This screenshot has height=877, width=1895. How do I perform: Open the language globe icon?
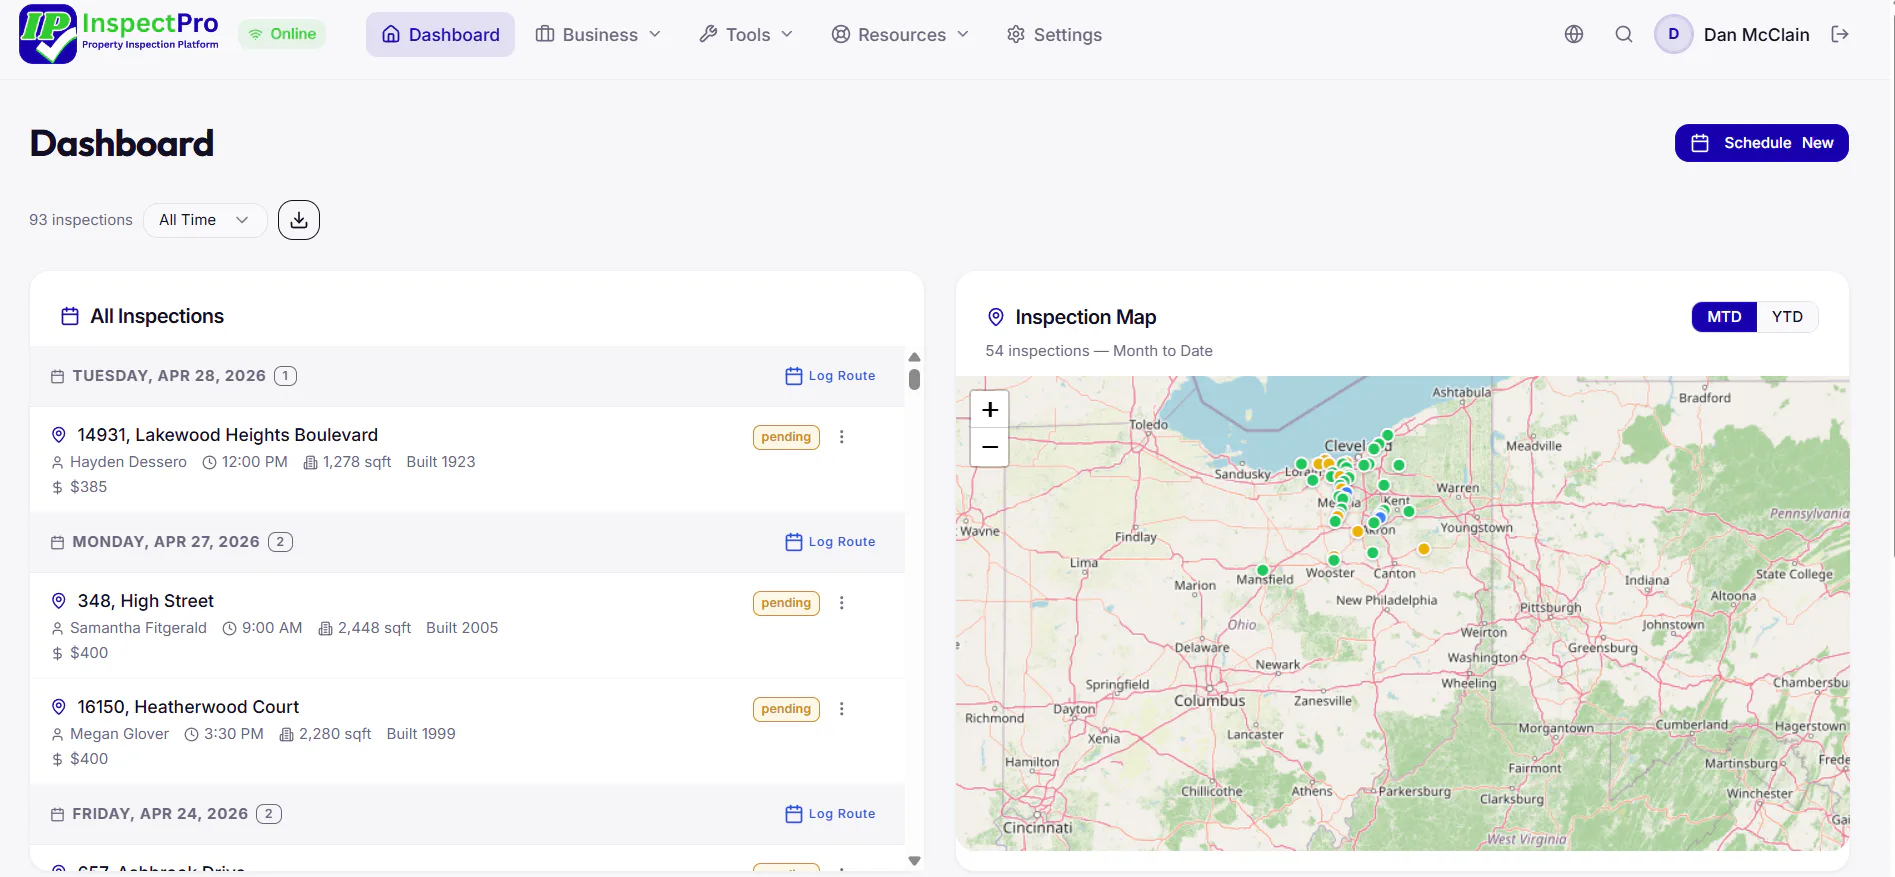[1574, 34]
